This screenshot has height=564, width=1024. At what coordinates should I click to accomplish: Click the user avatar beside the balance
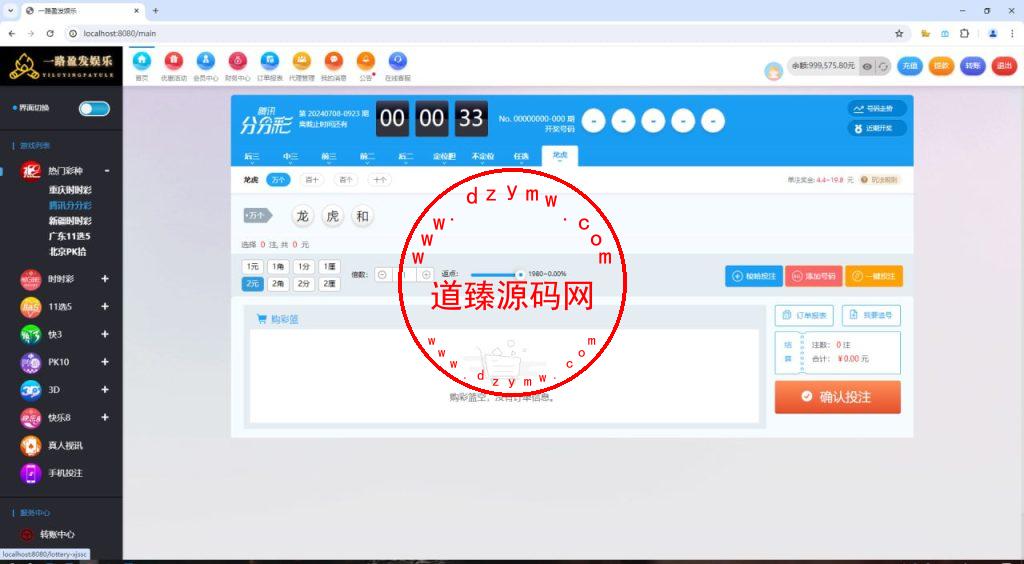coord(774,71)
